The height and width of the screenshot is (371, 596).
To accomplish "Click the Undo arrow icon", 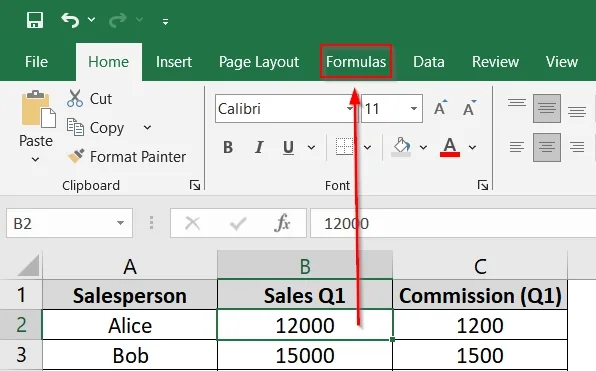I will pos(70,20).
